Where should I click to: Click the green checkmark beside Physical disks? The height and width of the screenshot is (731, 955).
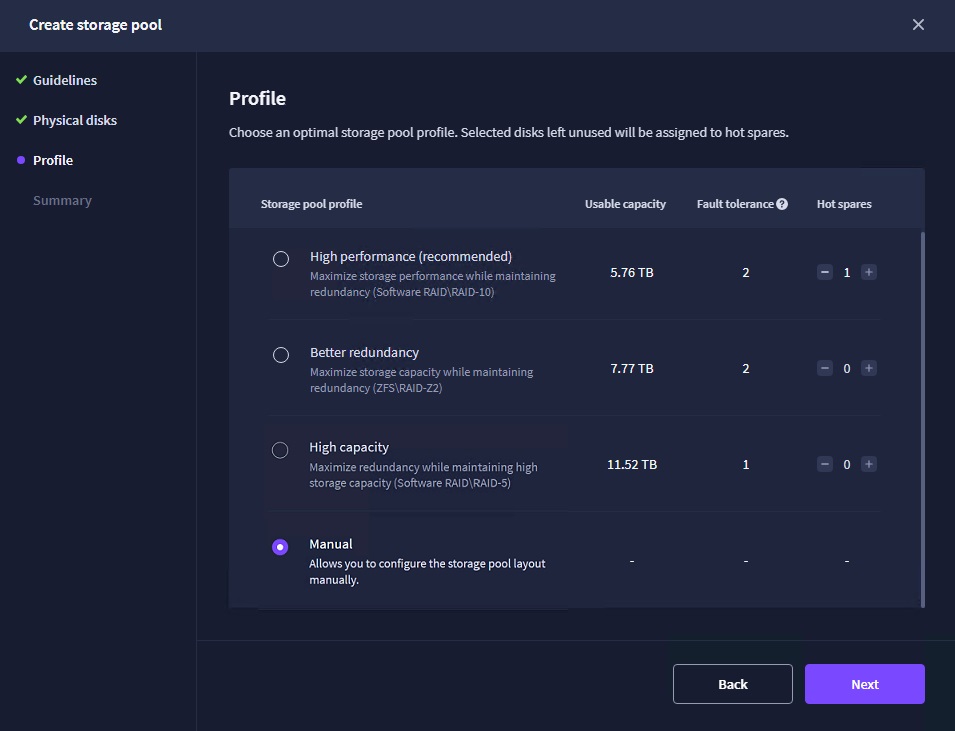pyautogui.click(x=21, y=120)
